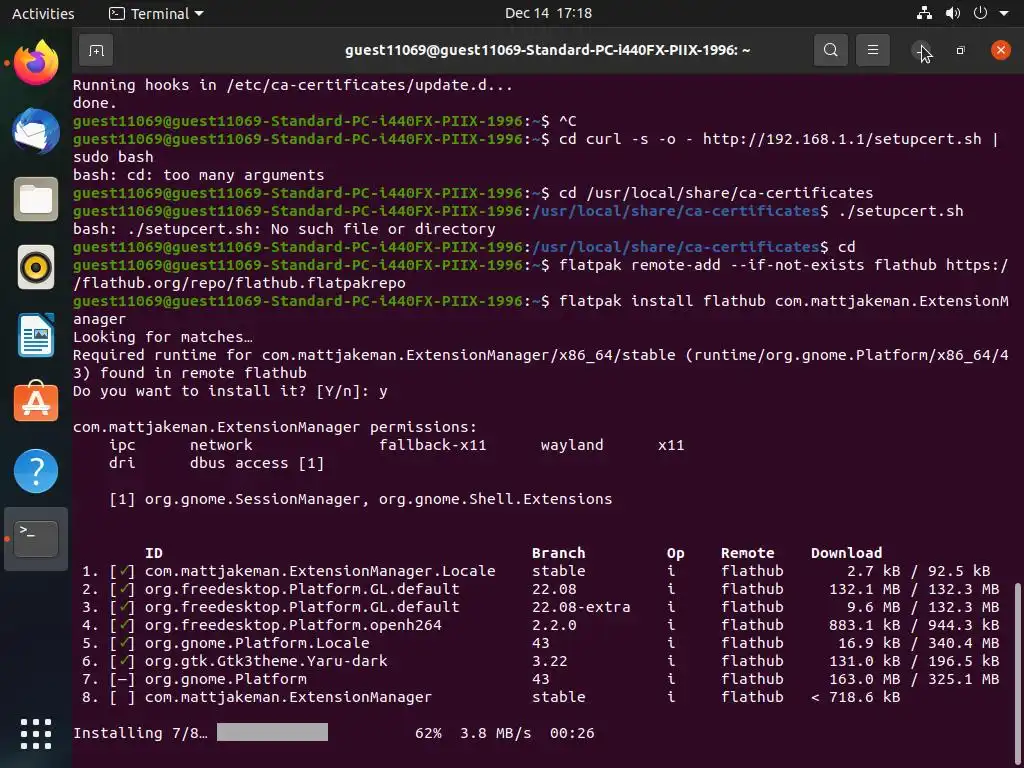Click checkmark for Platform.GL.default 22.08 row
Viewport: 1024px width, 768px height.
[x=123, y=589]
